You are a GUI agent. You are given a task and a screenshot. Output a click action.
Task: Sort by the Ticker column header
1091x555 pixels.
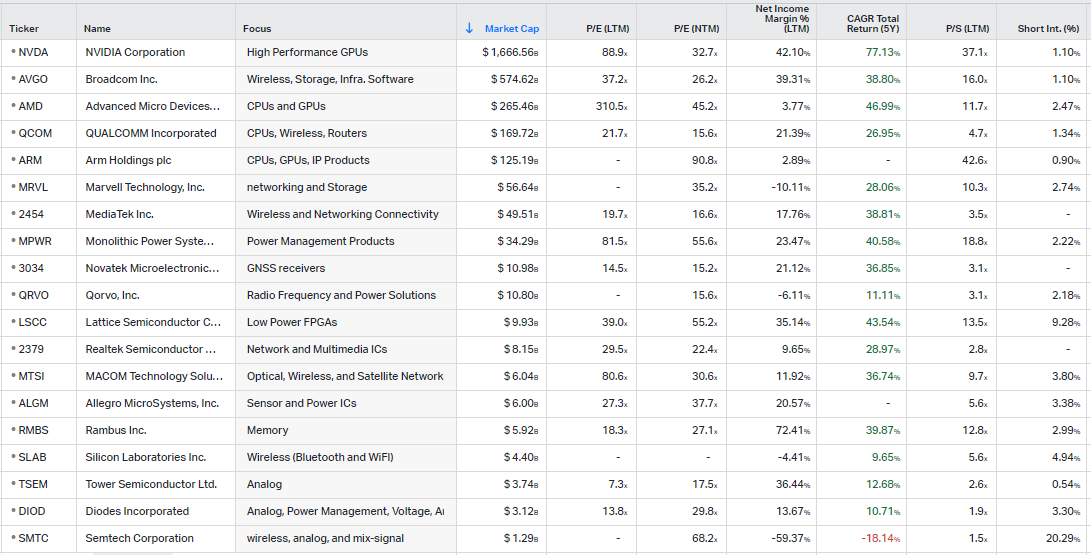coord(24,29)
